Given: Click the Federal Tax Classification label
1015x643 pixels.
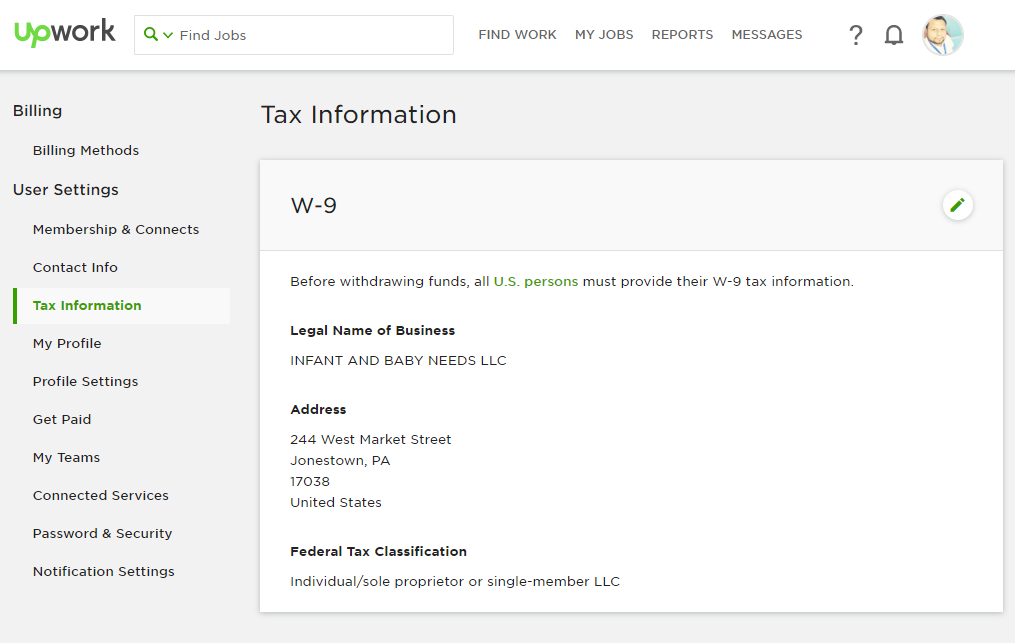Looking at the screenshot, I should [378, 552].
